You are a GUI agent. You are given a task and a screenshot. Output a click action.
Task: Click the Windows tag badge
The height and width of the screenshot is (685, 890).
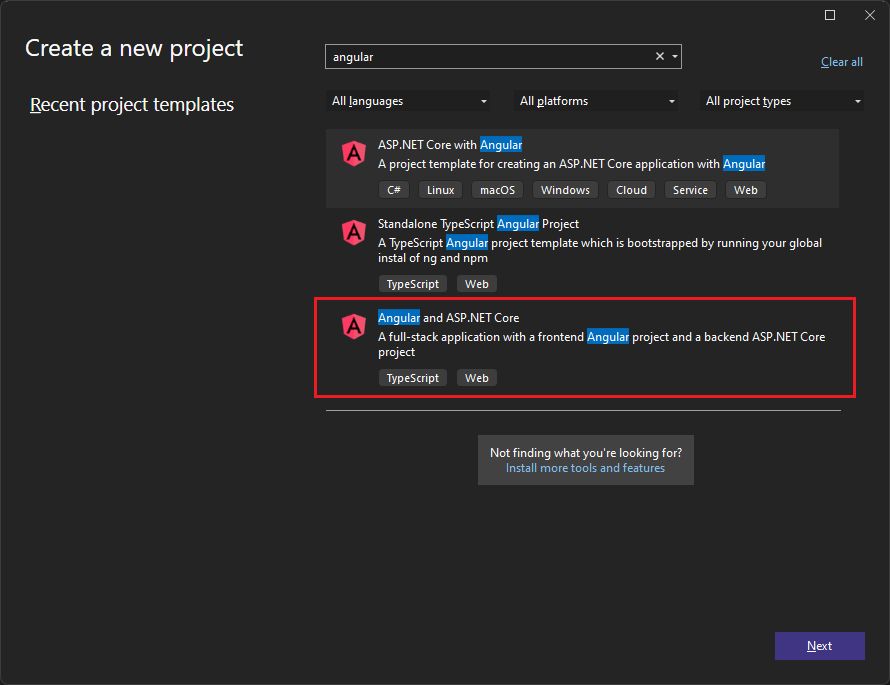coord(564,189)
